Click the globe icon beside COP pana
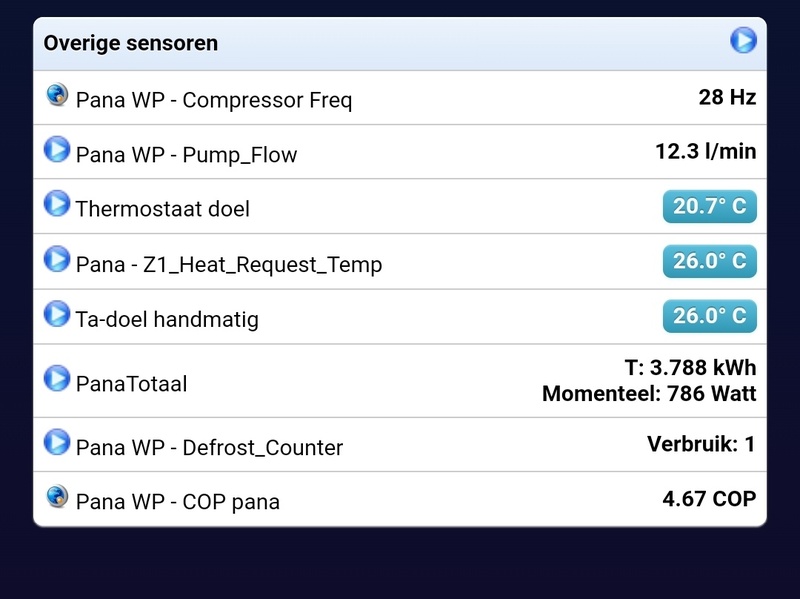Viewport: 800px width, 599px height. pyautogui.click(x=57, y=496)
